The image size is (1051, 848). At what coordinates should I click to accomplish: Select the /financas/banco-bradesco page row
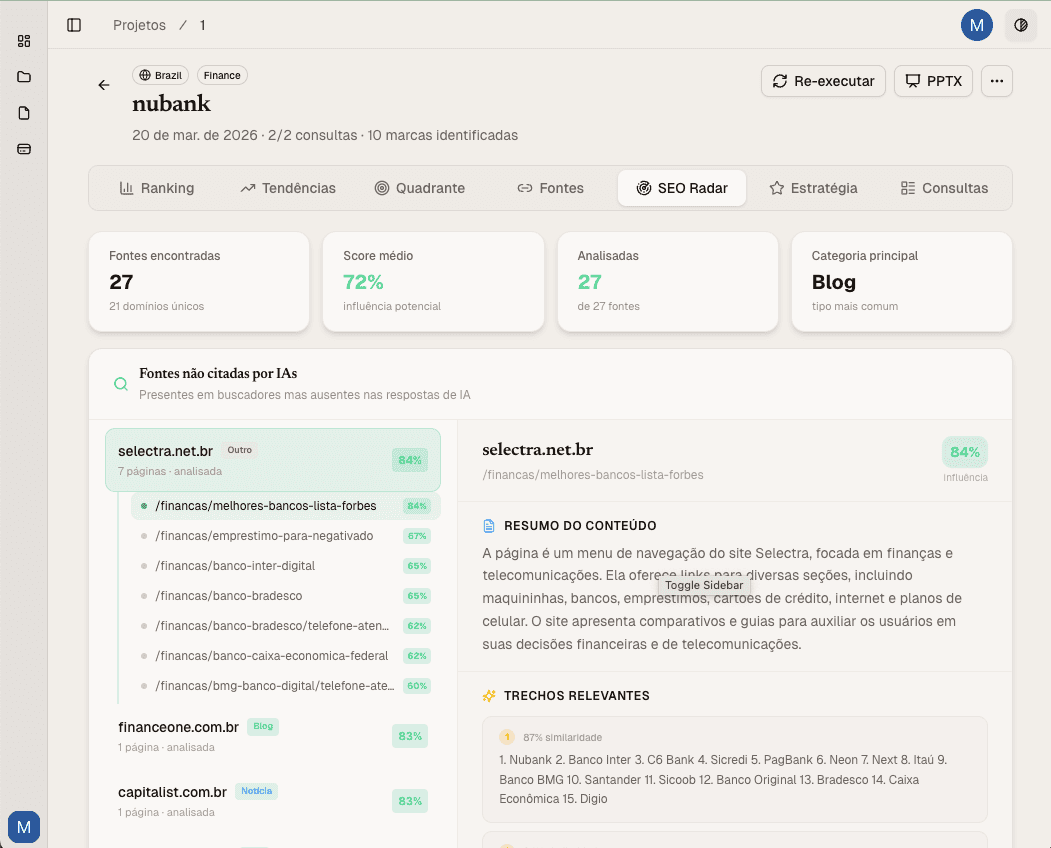point(286,596)
